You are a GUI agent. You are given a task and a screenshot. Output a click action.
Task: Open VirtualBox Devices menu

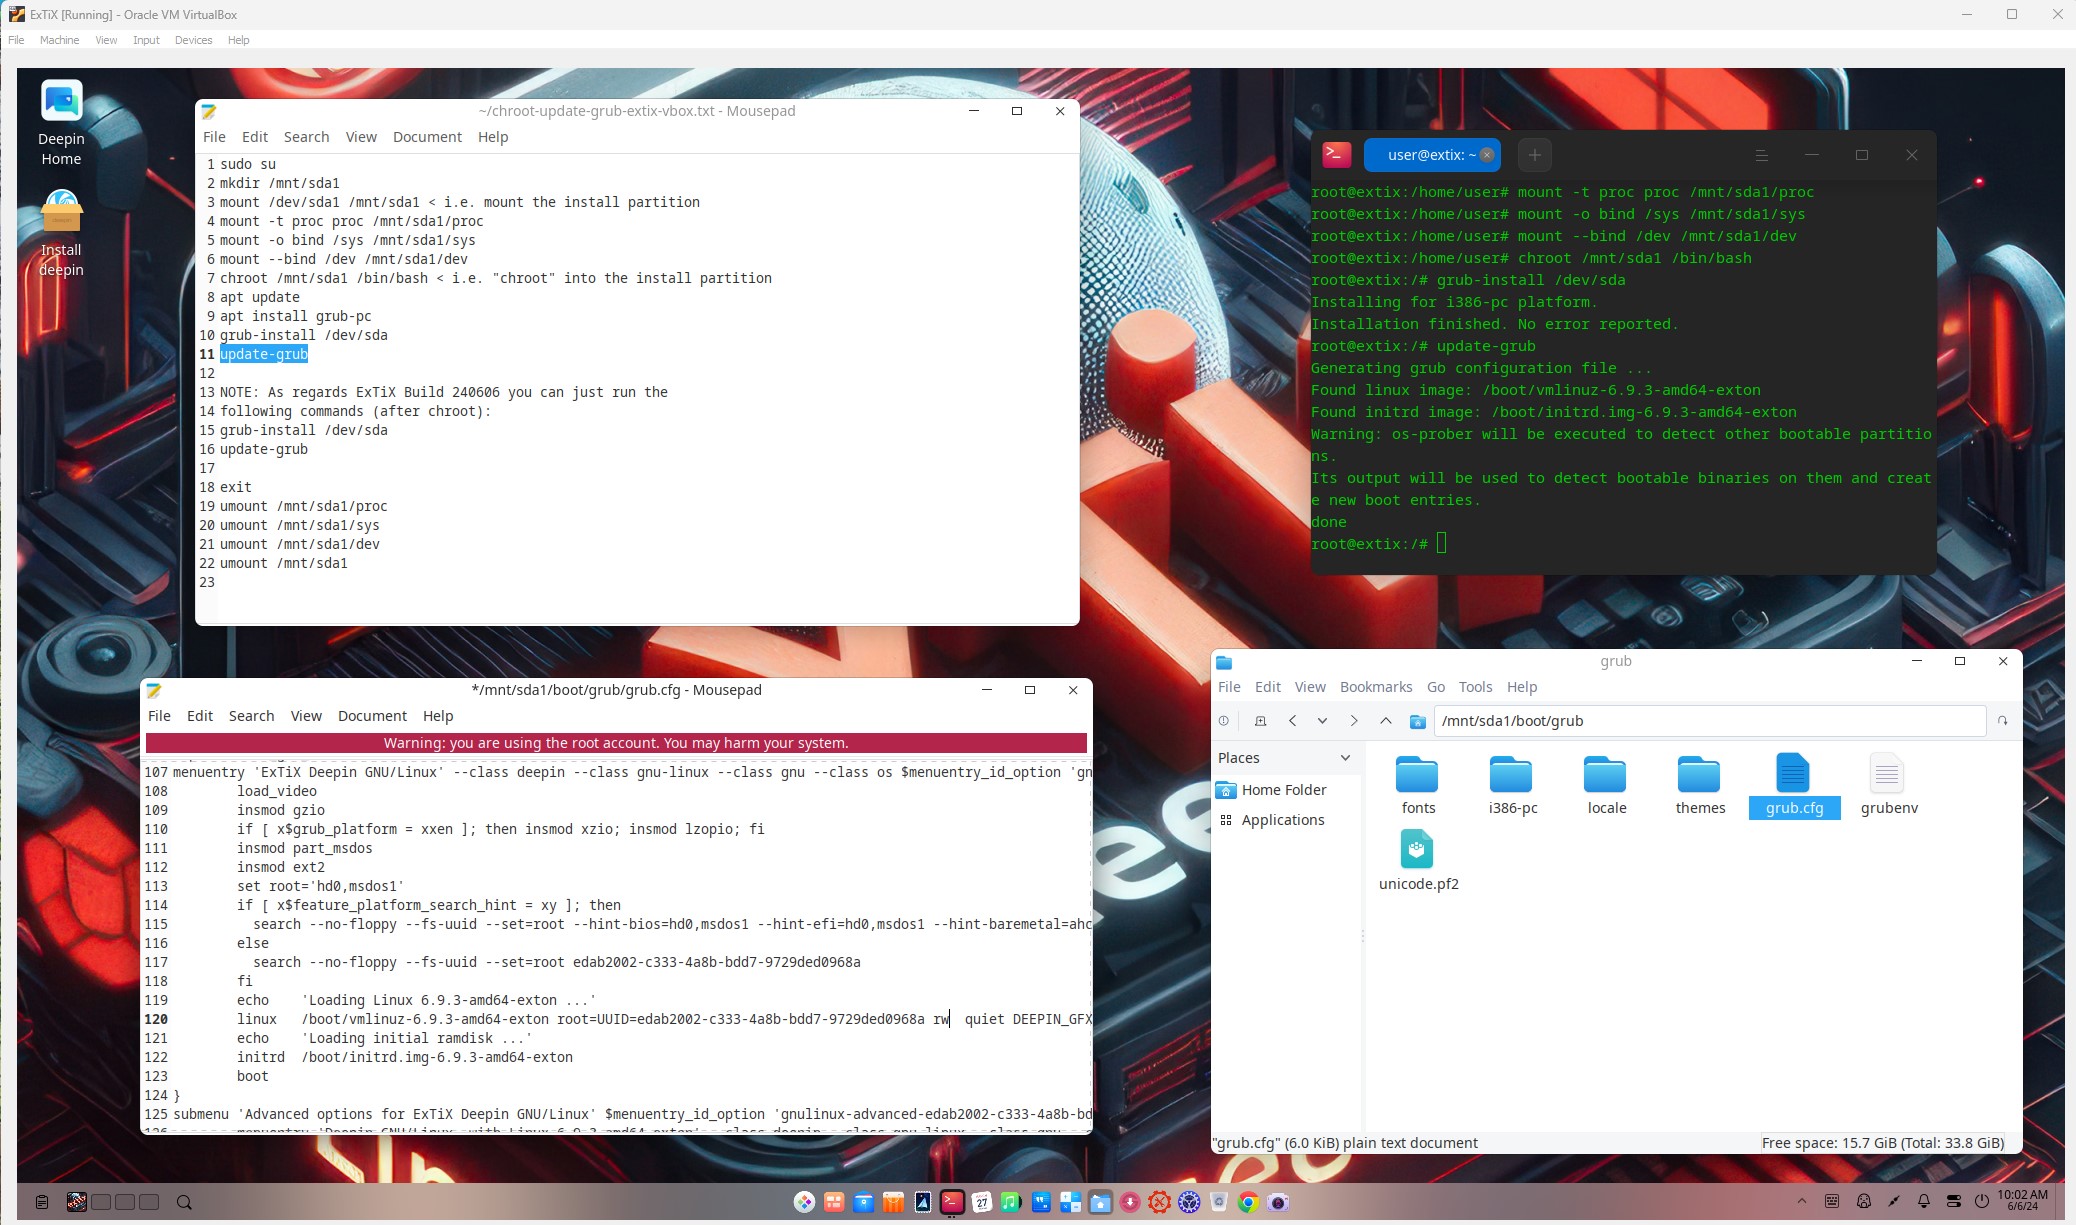click(x=193, y=40)
